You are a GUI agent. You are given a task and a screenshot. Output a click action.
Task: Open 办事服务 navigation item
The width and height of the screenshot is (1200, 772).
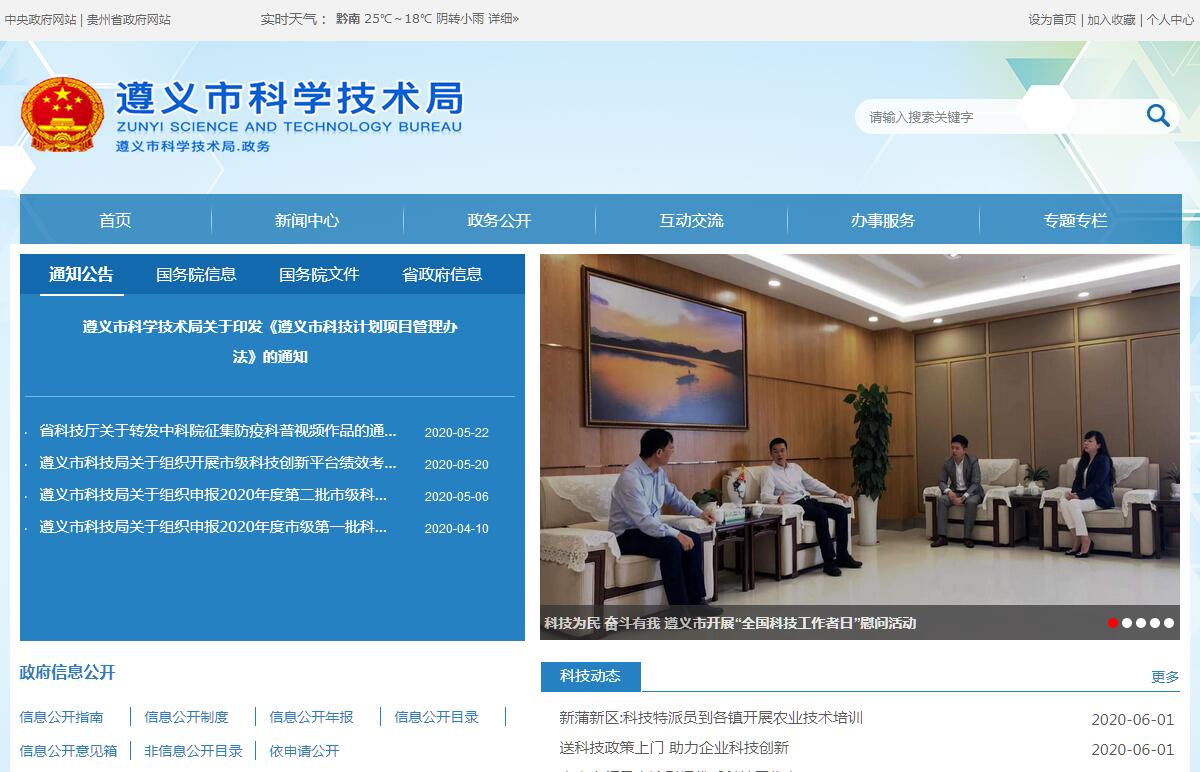(883, 221)
